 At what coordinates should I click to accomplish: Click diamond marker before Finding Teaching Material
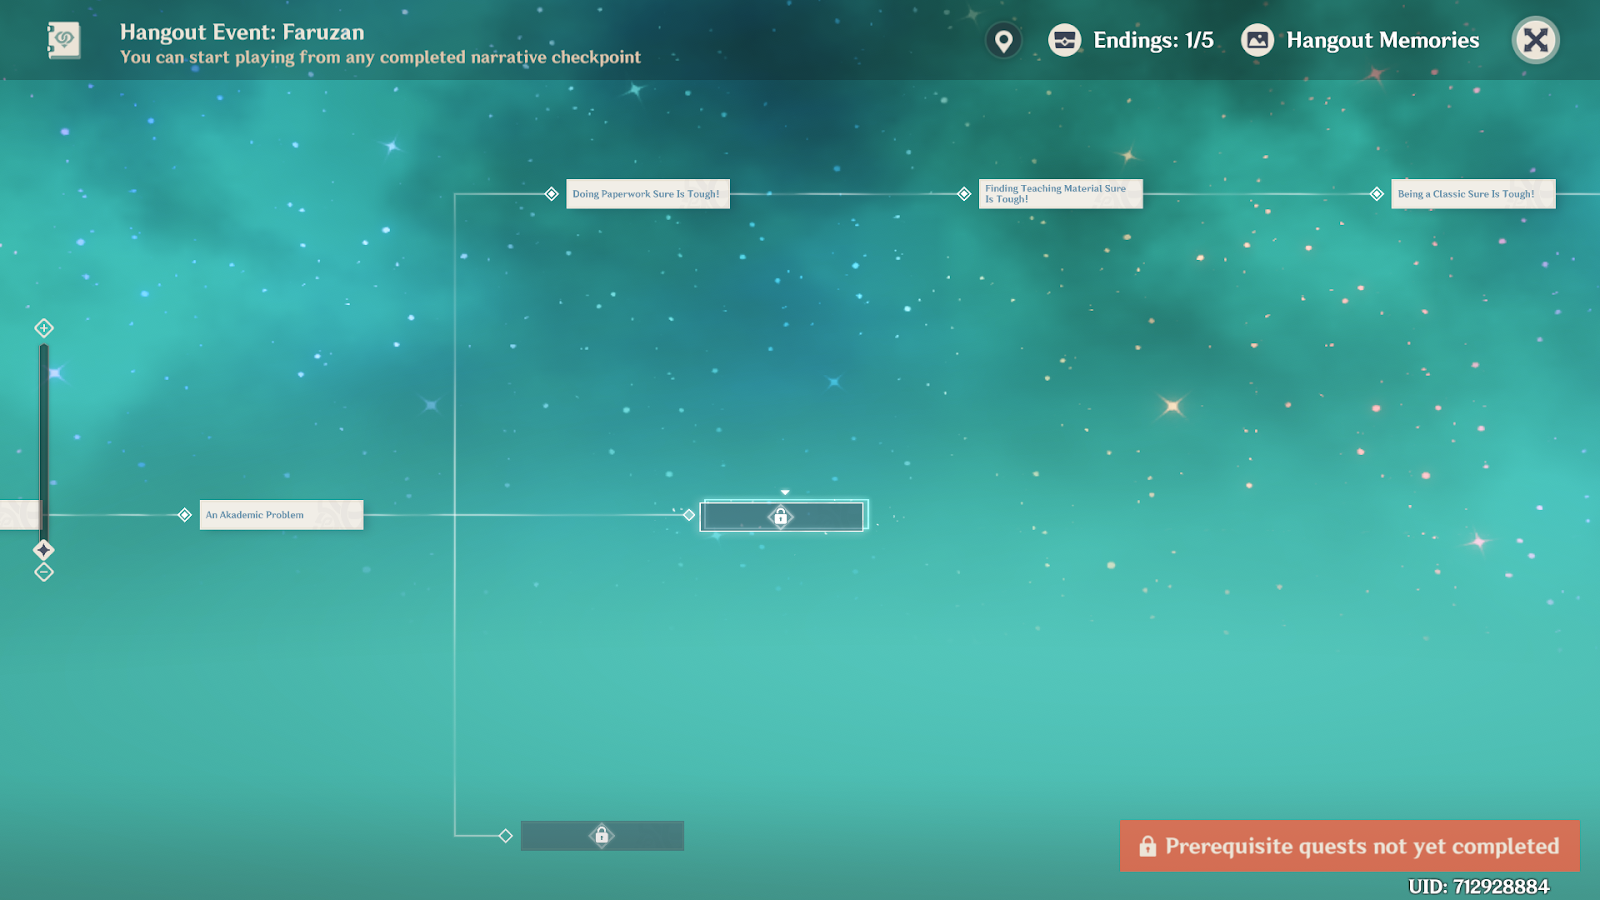coord(964,194)
